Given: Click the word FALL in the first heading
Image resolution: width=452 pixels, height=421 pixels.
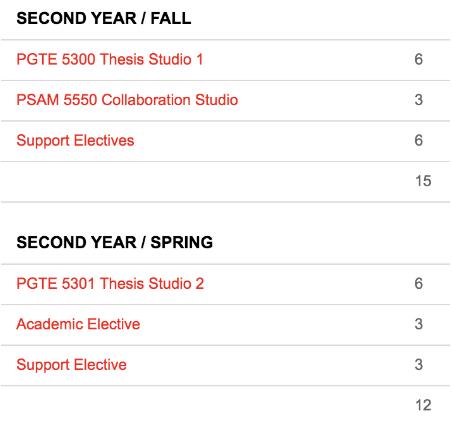Looking at the screenshot, I should click(x=171, y=18).
